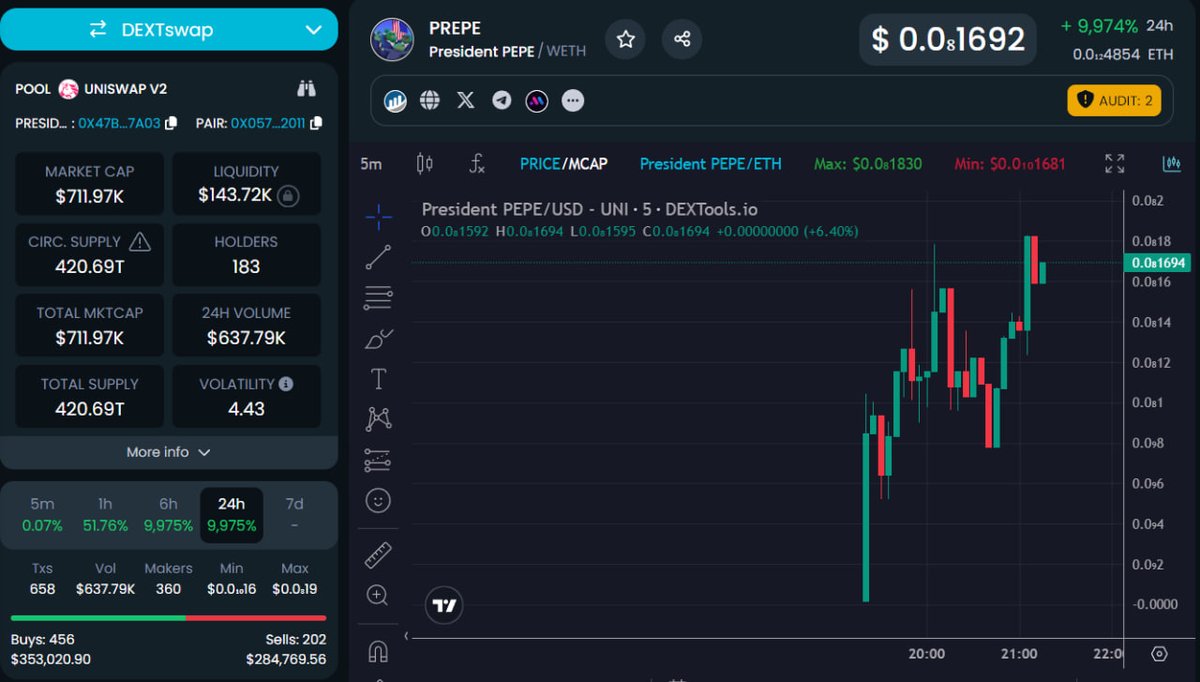Show more social links via the three dots icon
The height and width of the screenshot is (682, 1200).
coord(573,100)
